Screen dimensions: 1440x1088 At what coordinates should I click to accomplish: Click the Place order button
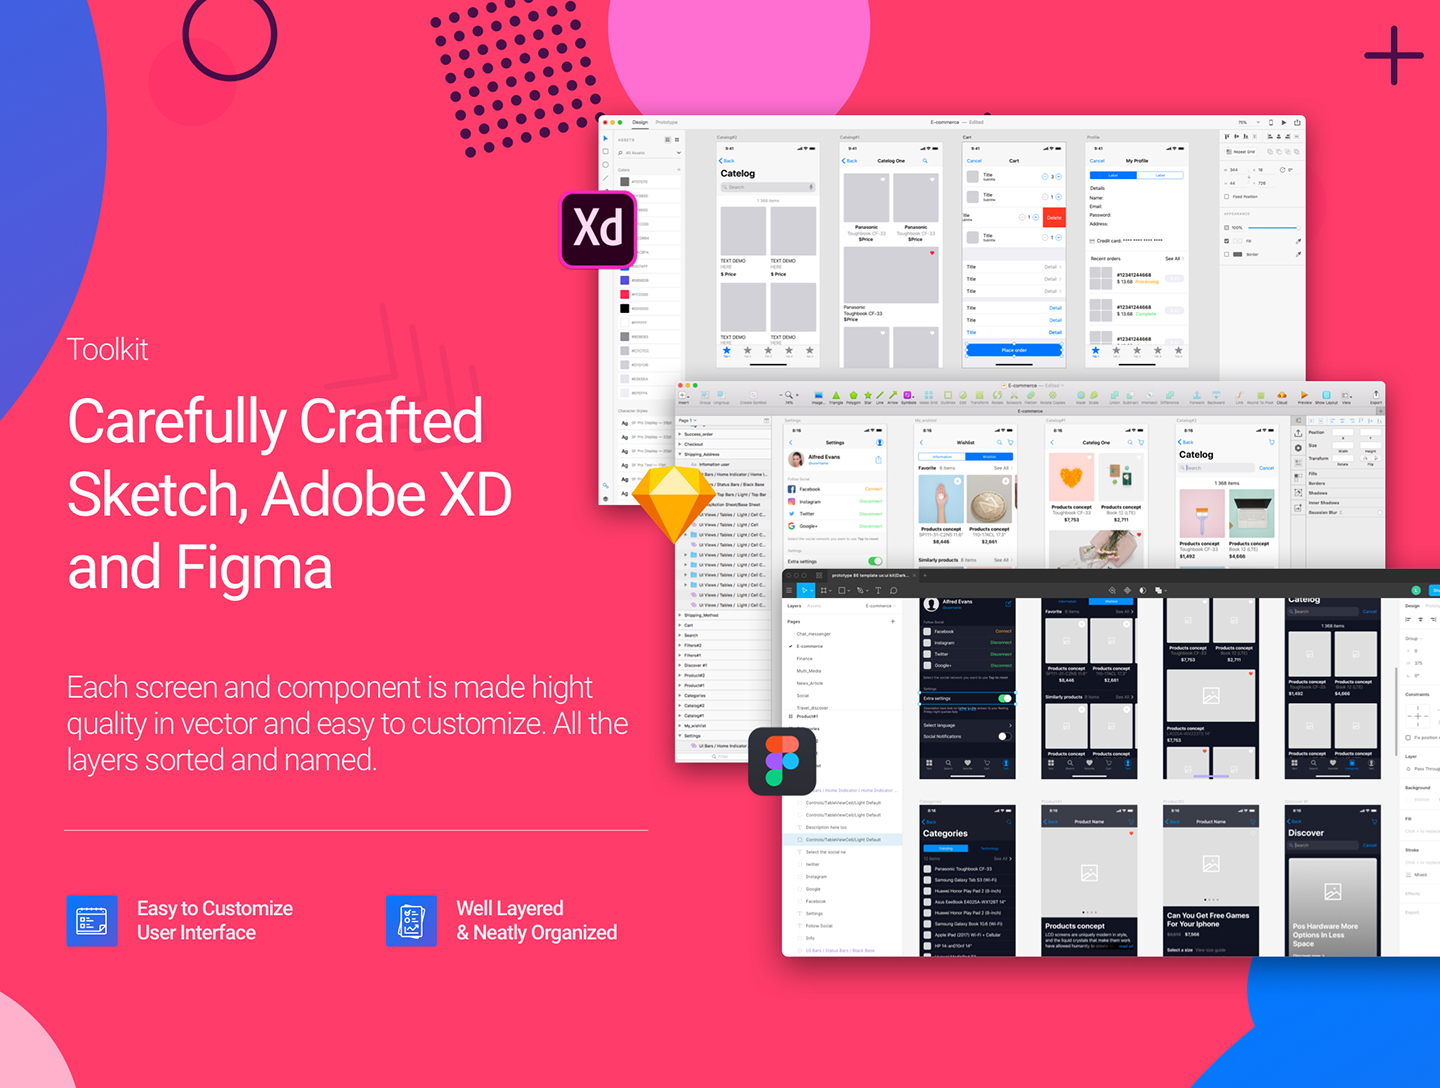point(1014,350)
